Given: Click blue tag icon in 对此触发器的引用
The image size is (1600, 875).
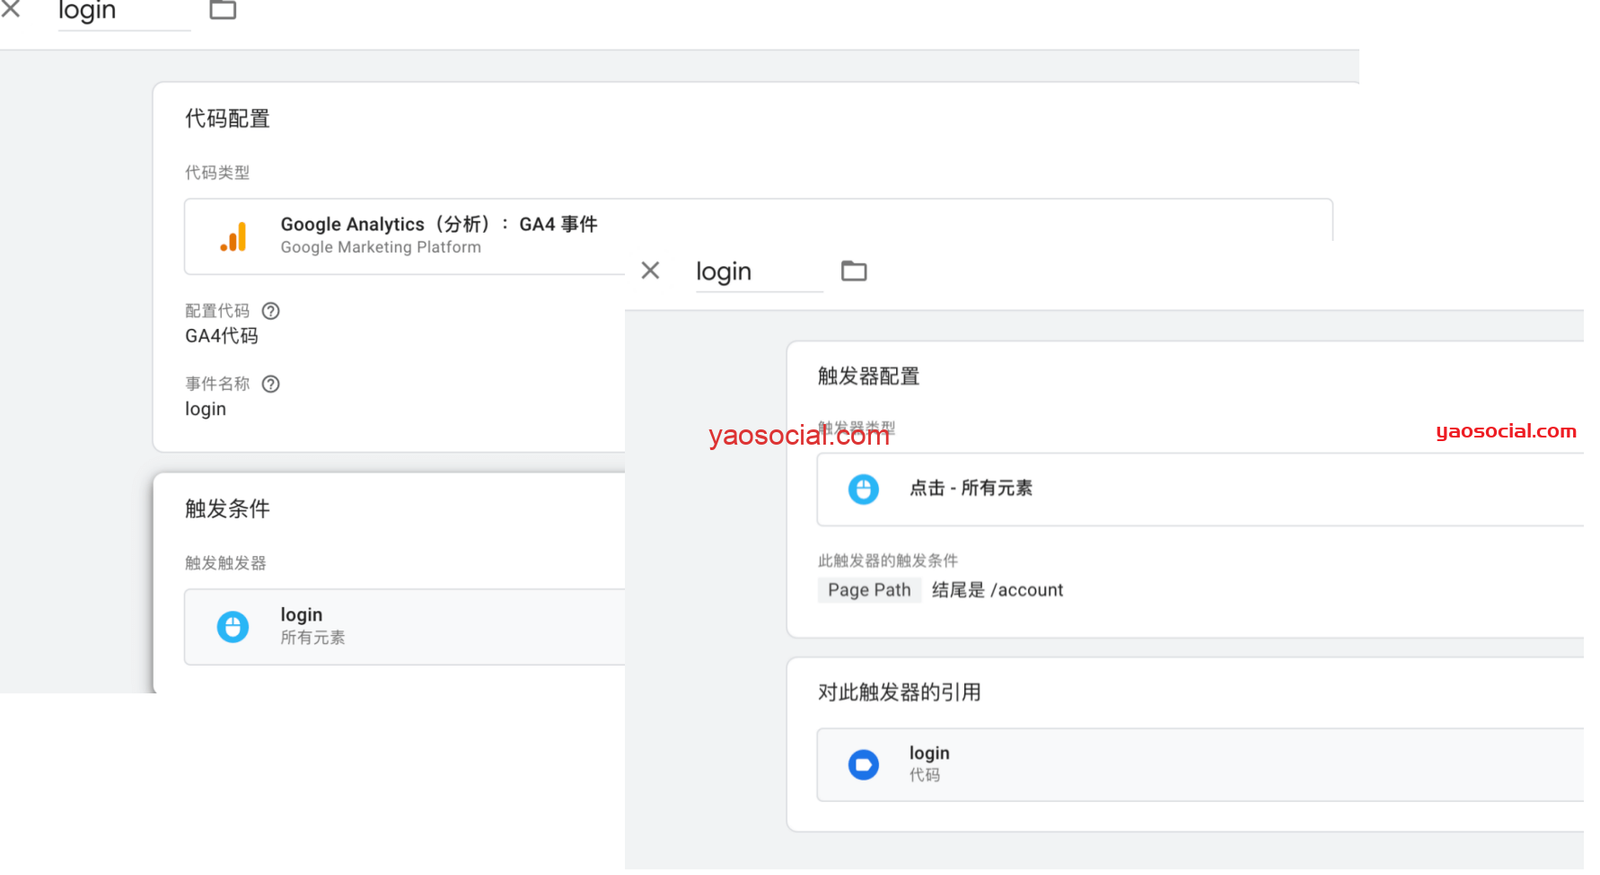Looking at the screenshot, I should [863, 765].
